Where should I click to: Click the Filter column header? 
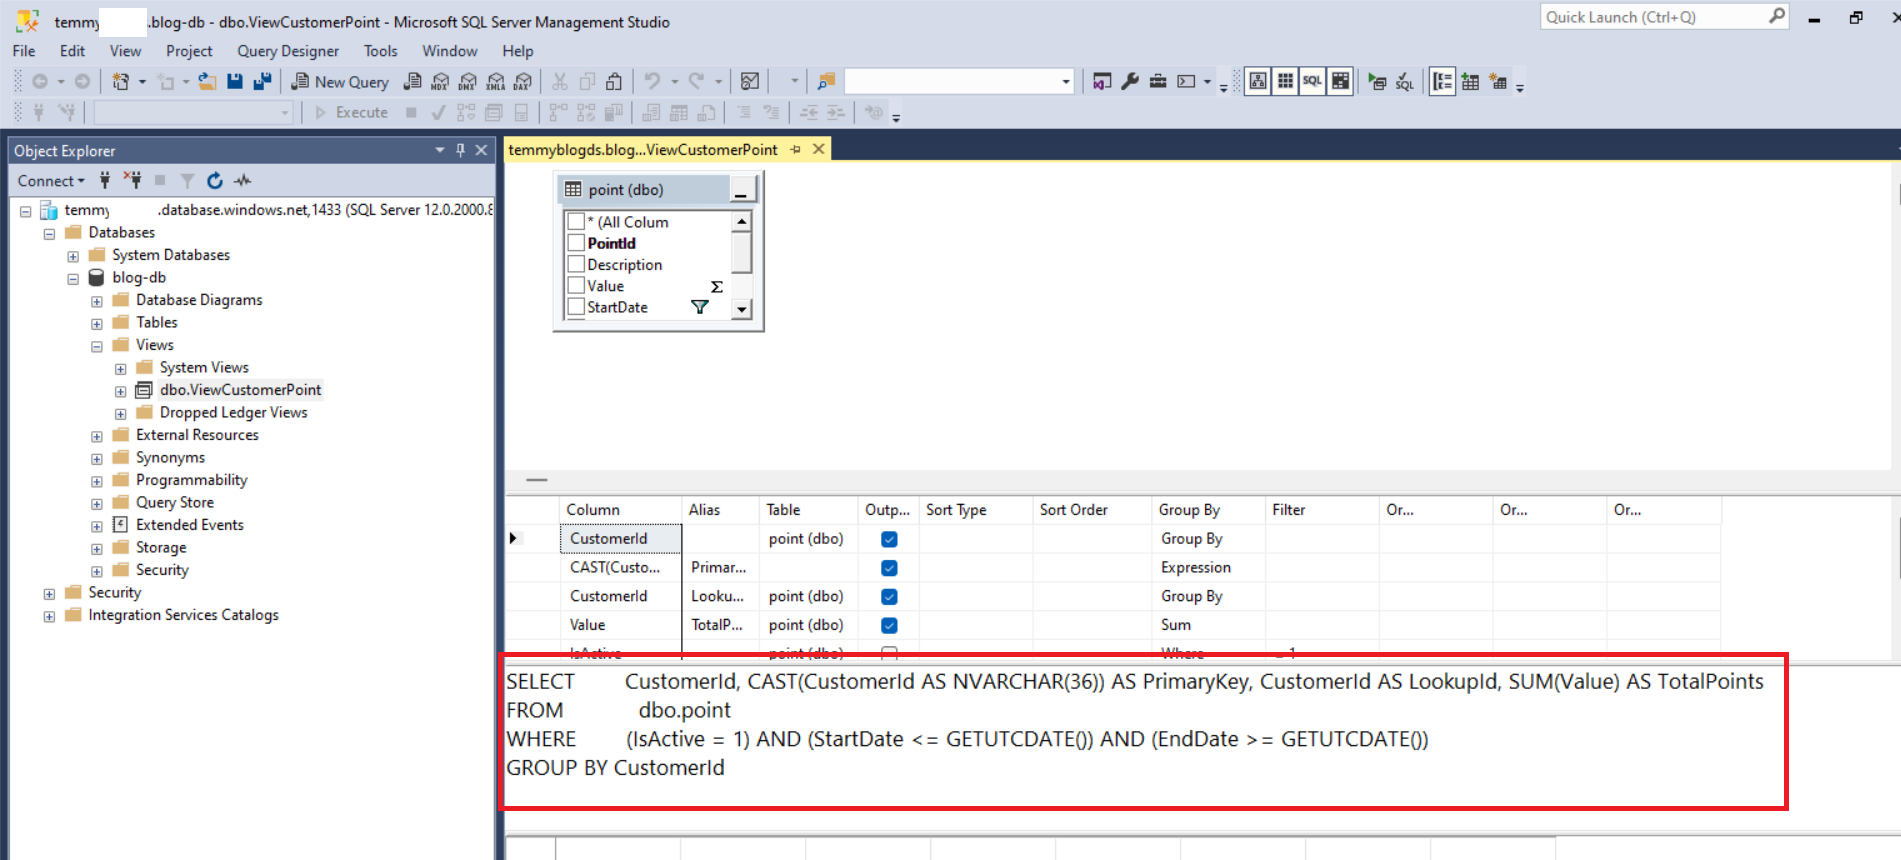pos(1322,510)
